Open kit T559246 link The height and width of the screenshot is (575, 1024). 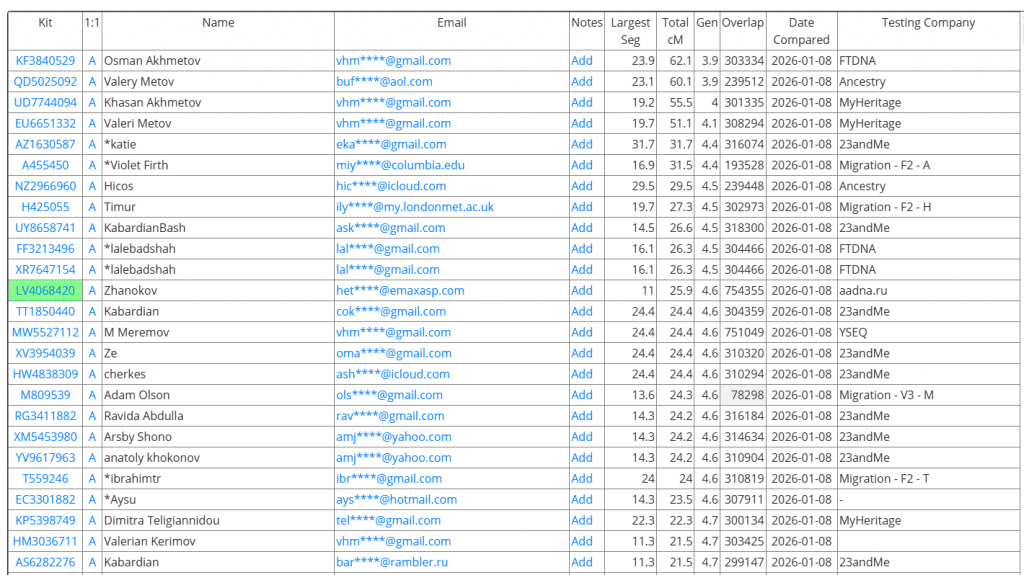(45, 479)
